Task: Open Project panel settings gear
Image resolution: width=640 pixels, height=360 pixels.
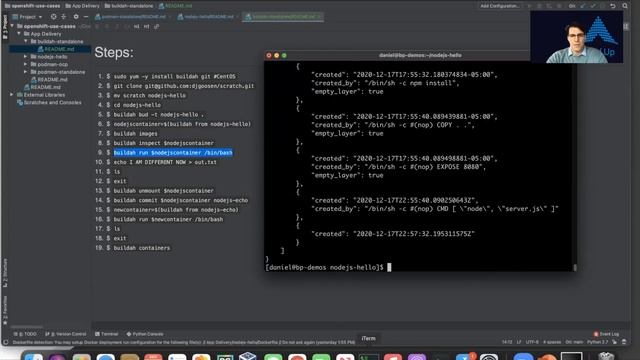Action: pos(76,17)
